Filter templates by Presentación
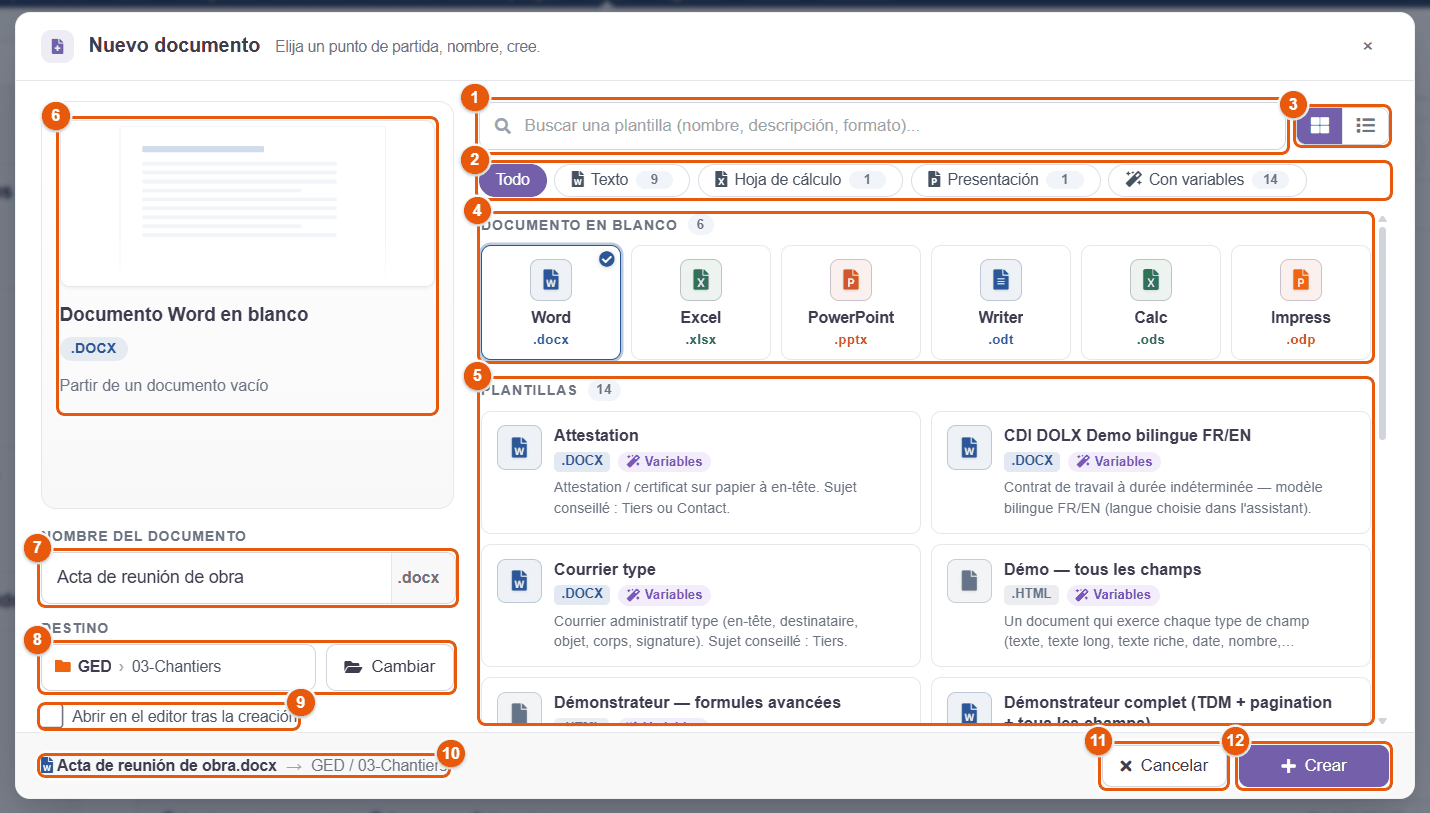 tap(1006, 180)
